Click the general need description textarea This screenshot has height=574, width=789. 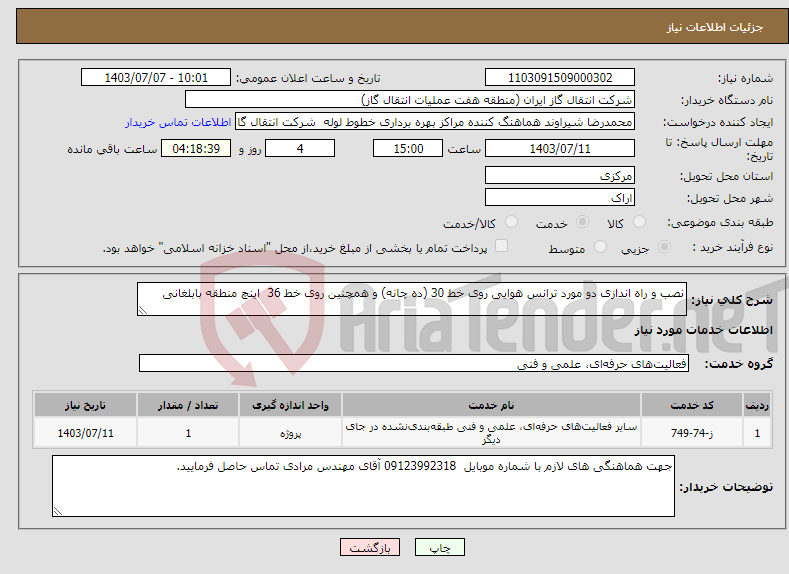click(412, 299)
